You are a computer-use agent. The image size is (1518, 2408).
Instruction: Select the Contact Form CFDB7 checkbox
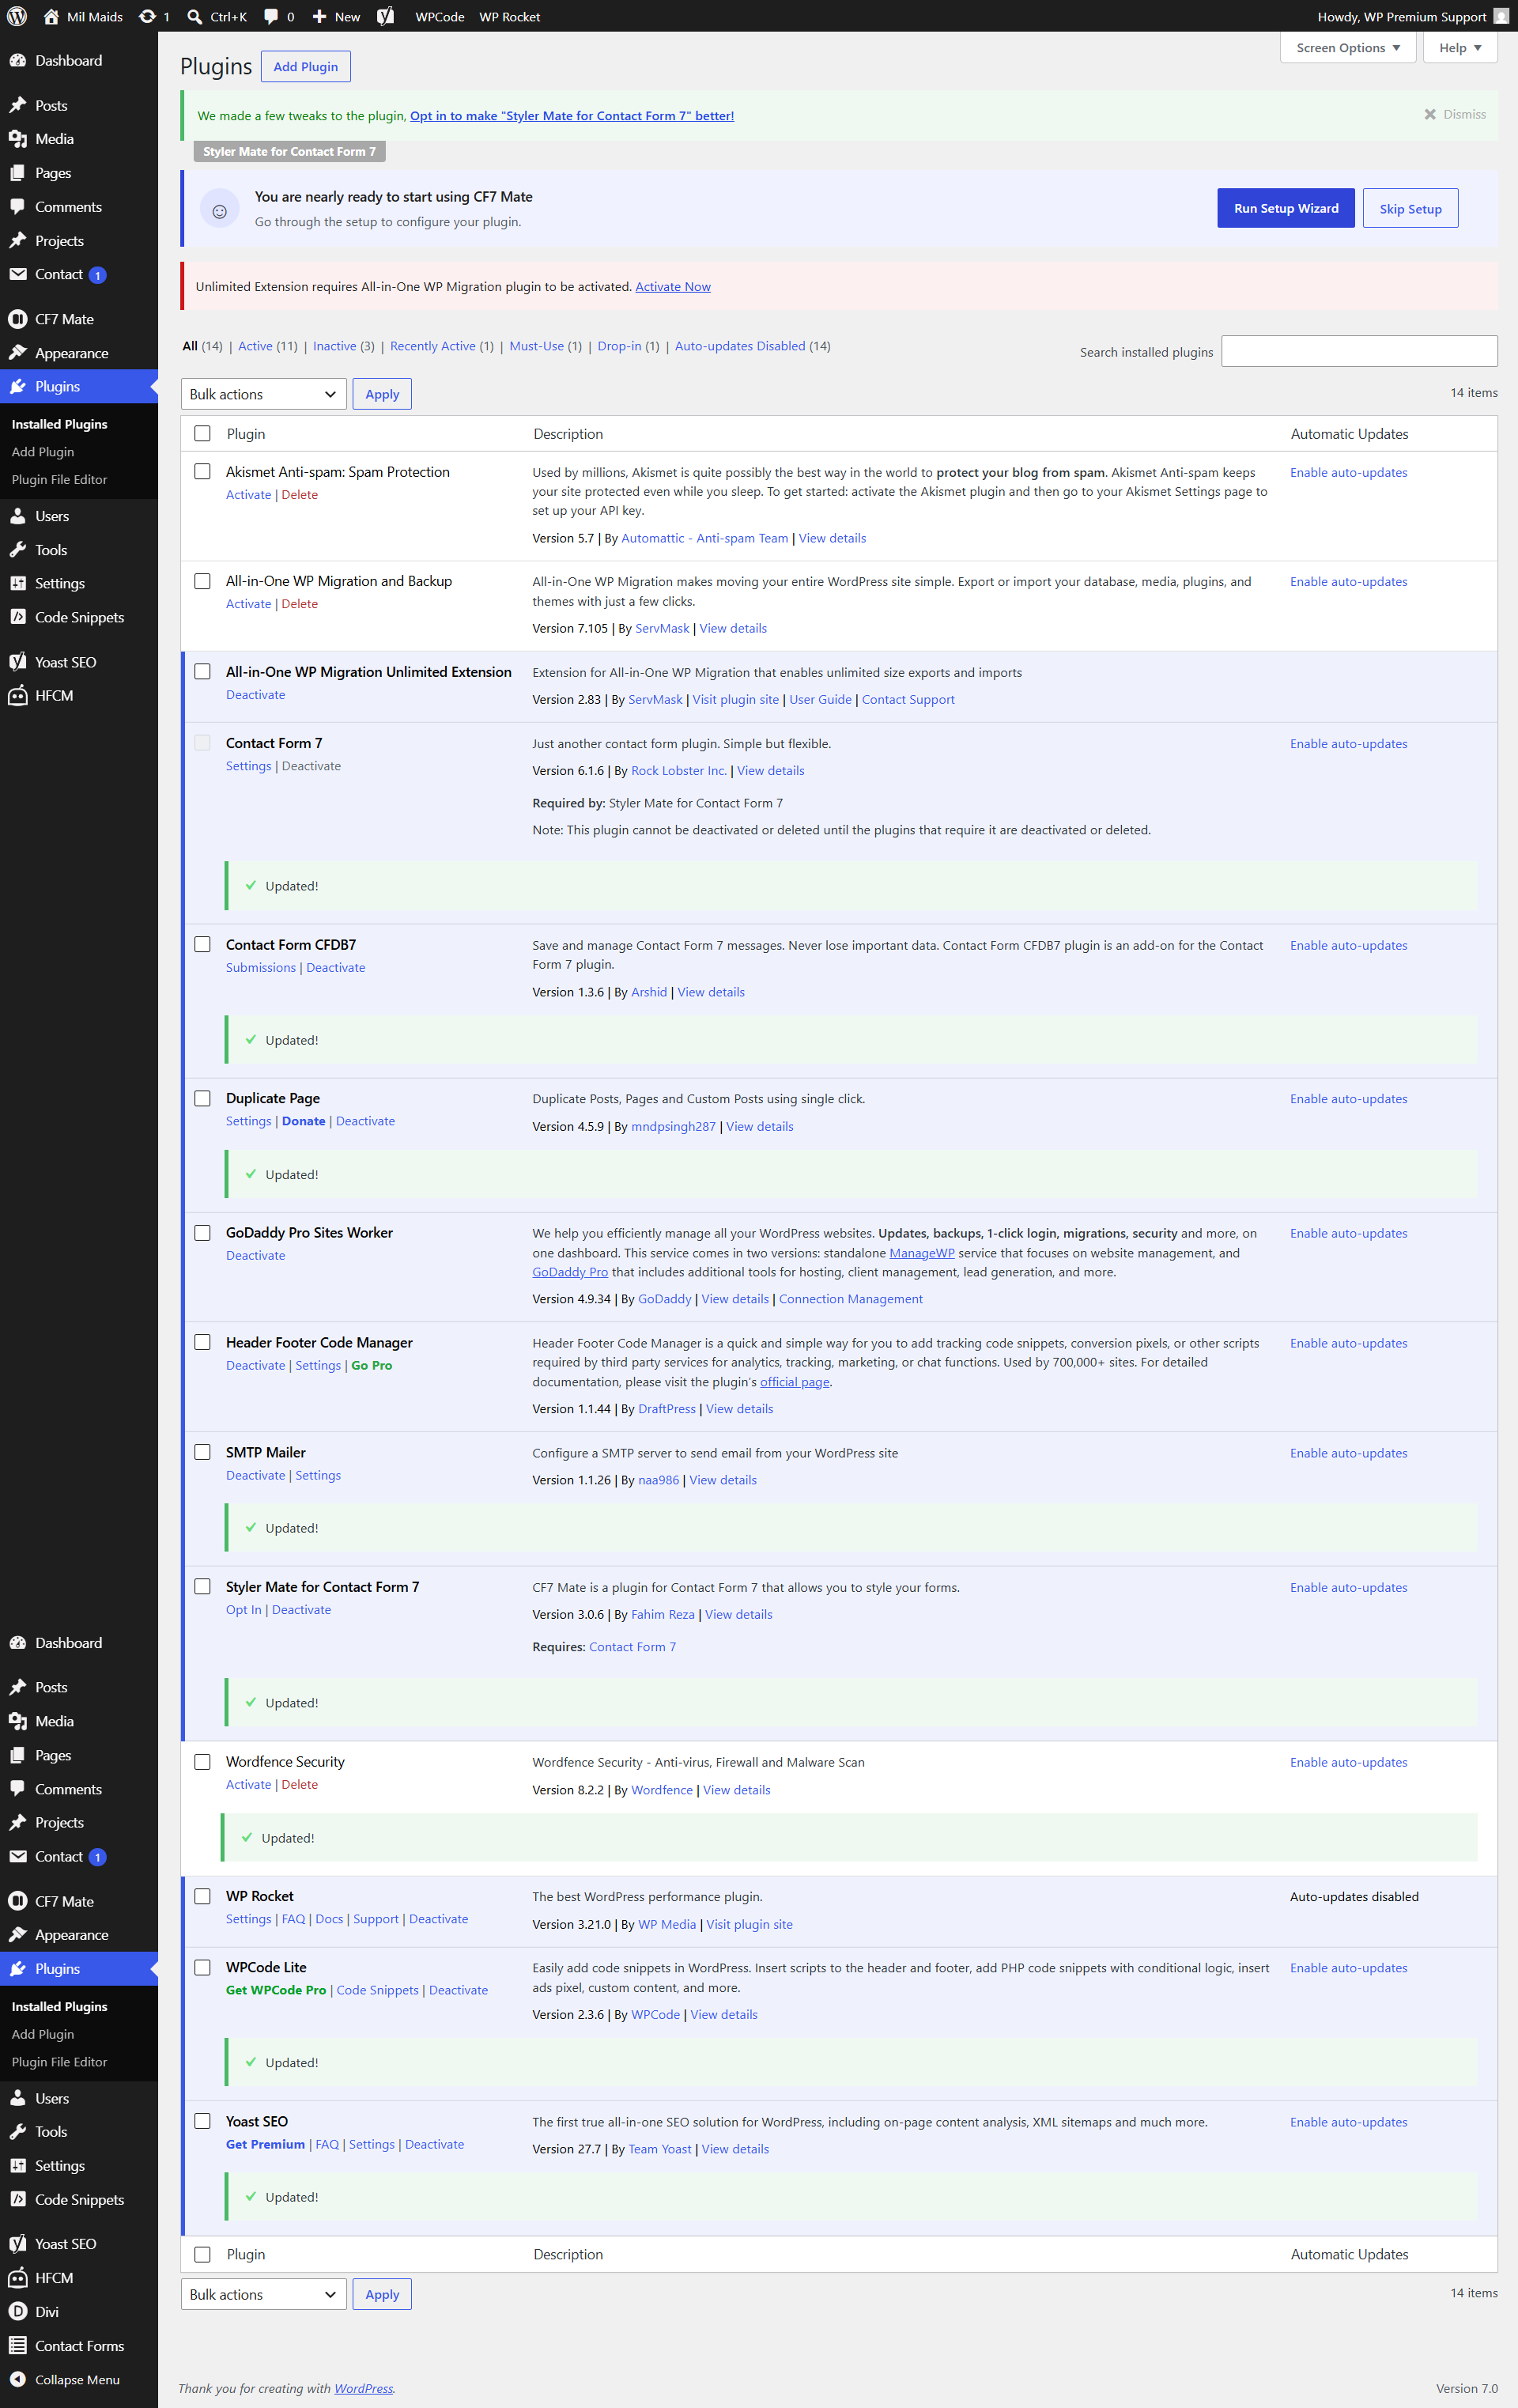pyautogui.click(x=203, y=944)
